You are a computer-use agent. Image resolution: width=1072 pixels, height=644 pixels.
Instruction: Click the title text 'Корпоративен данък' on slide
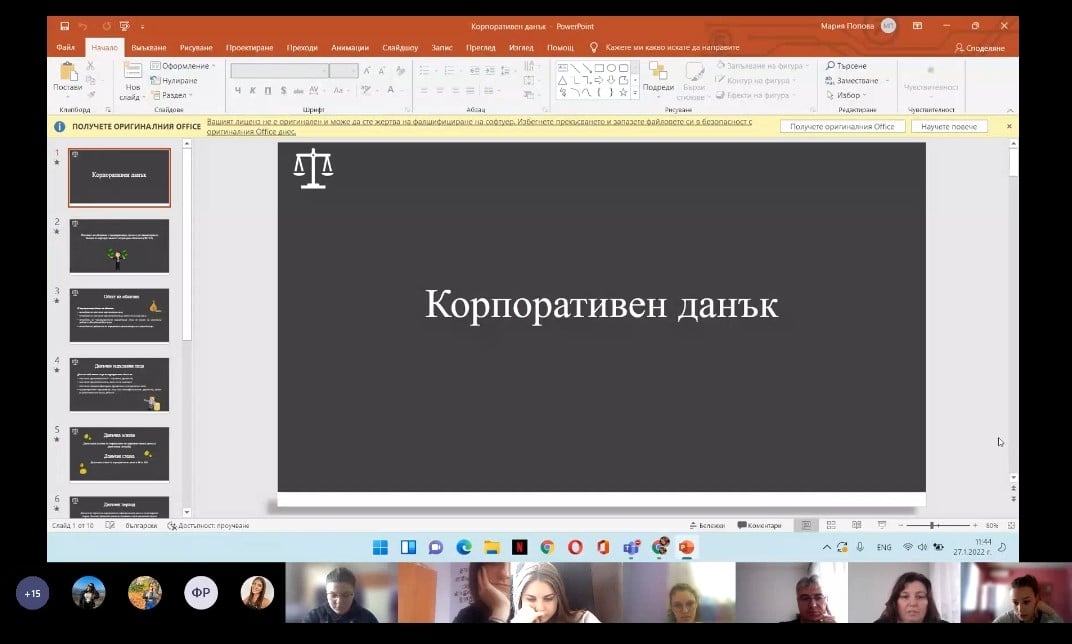point(602,304)
